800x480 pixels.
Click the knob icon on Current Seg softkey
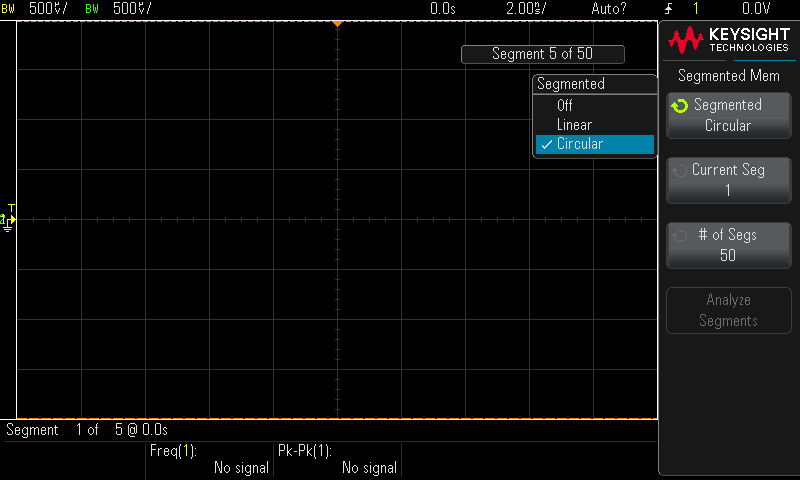680,171
